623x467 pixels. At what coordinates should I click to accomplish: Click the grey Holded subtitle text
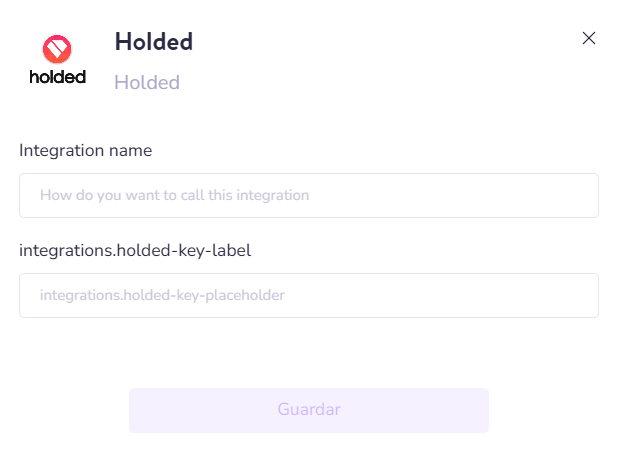click(147, 82)
